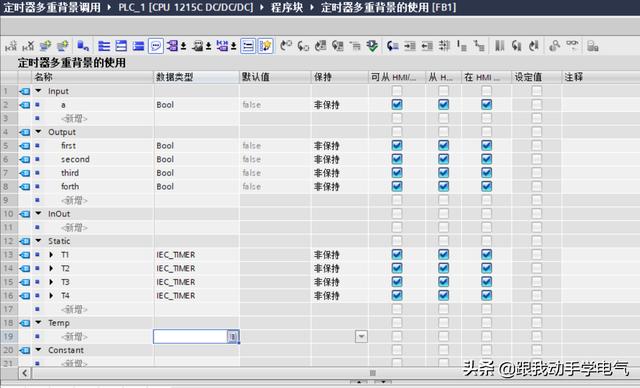Click breadcrumb 定时器多重背景的使用 [FB1]
The height and width of the screenshot is (388, 640).
coord(388,7)
